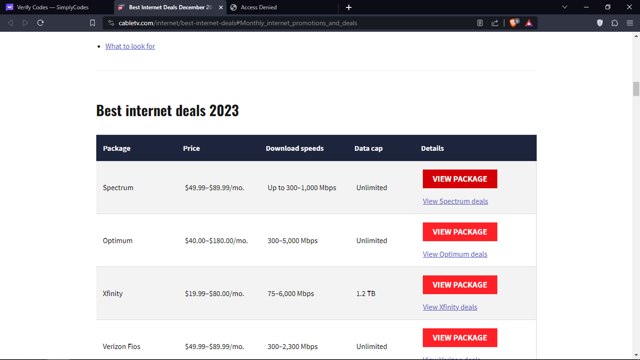640x360 pixels.
Task: Click the Spectrum package name cell
Action: [x=118, y=188]
